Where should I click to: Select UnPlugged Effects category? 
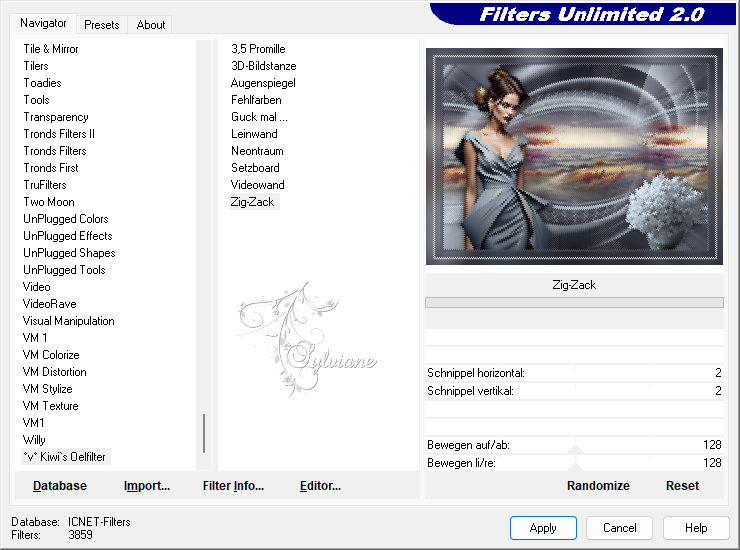[67, 236]
